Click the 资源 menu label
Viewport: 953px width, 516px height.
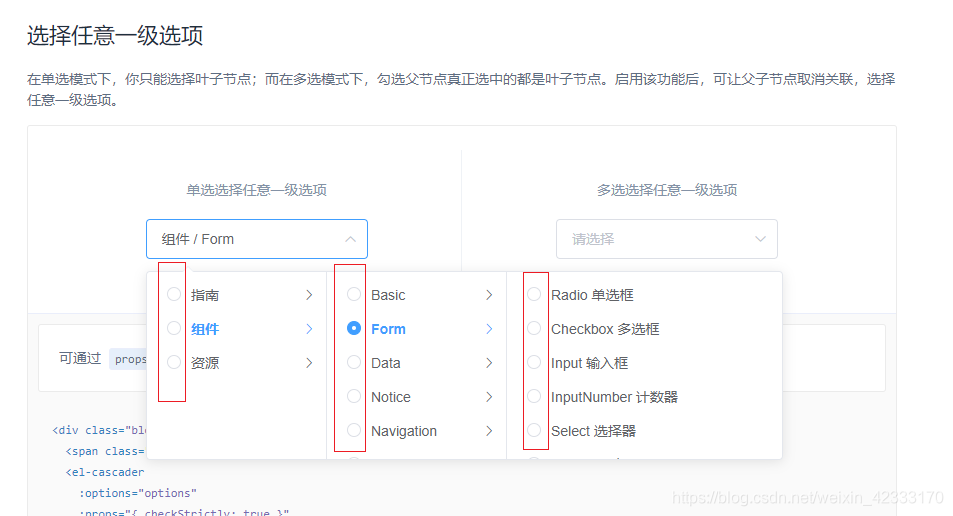click(205, 363)
